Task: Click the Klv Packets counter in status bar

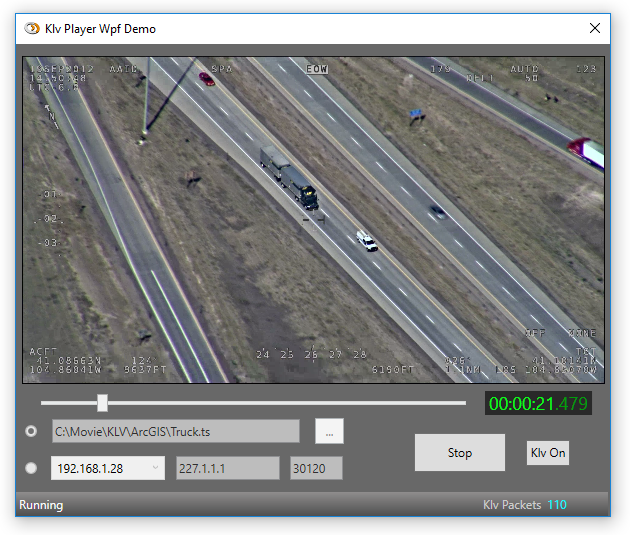Action: 524,505
